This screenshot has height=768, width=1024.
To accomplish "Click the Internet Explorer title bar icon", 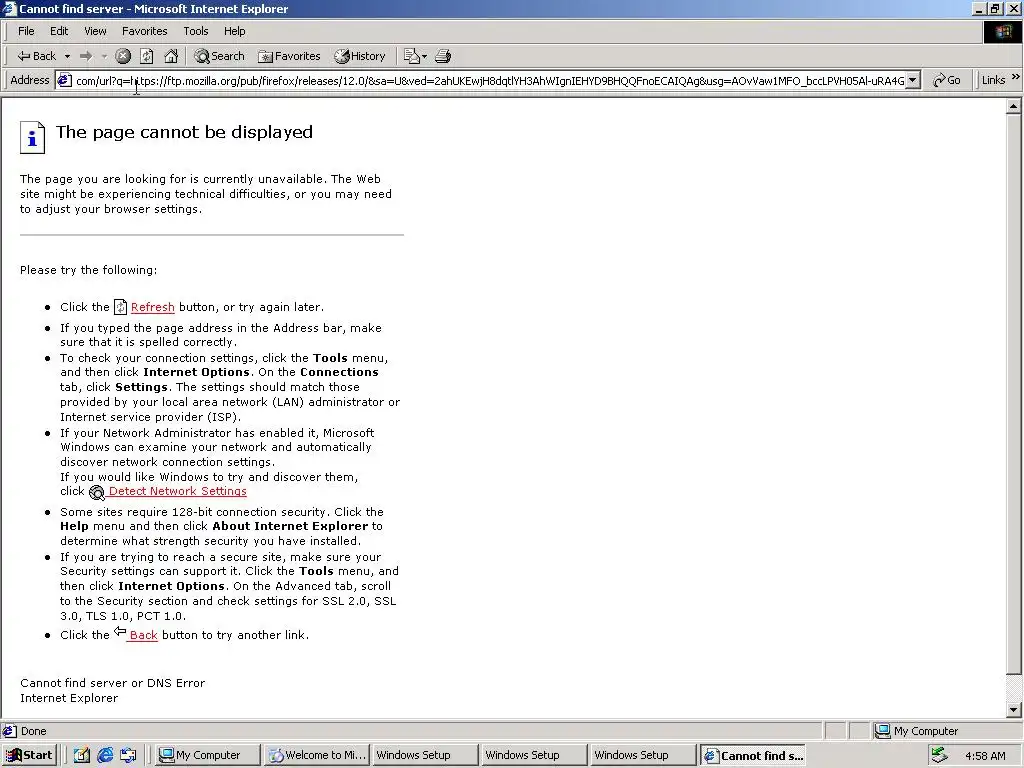I will [x=9, y=8].
